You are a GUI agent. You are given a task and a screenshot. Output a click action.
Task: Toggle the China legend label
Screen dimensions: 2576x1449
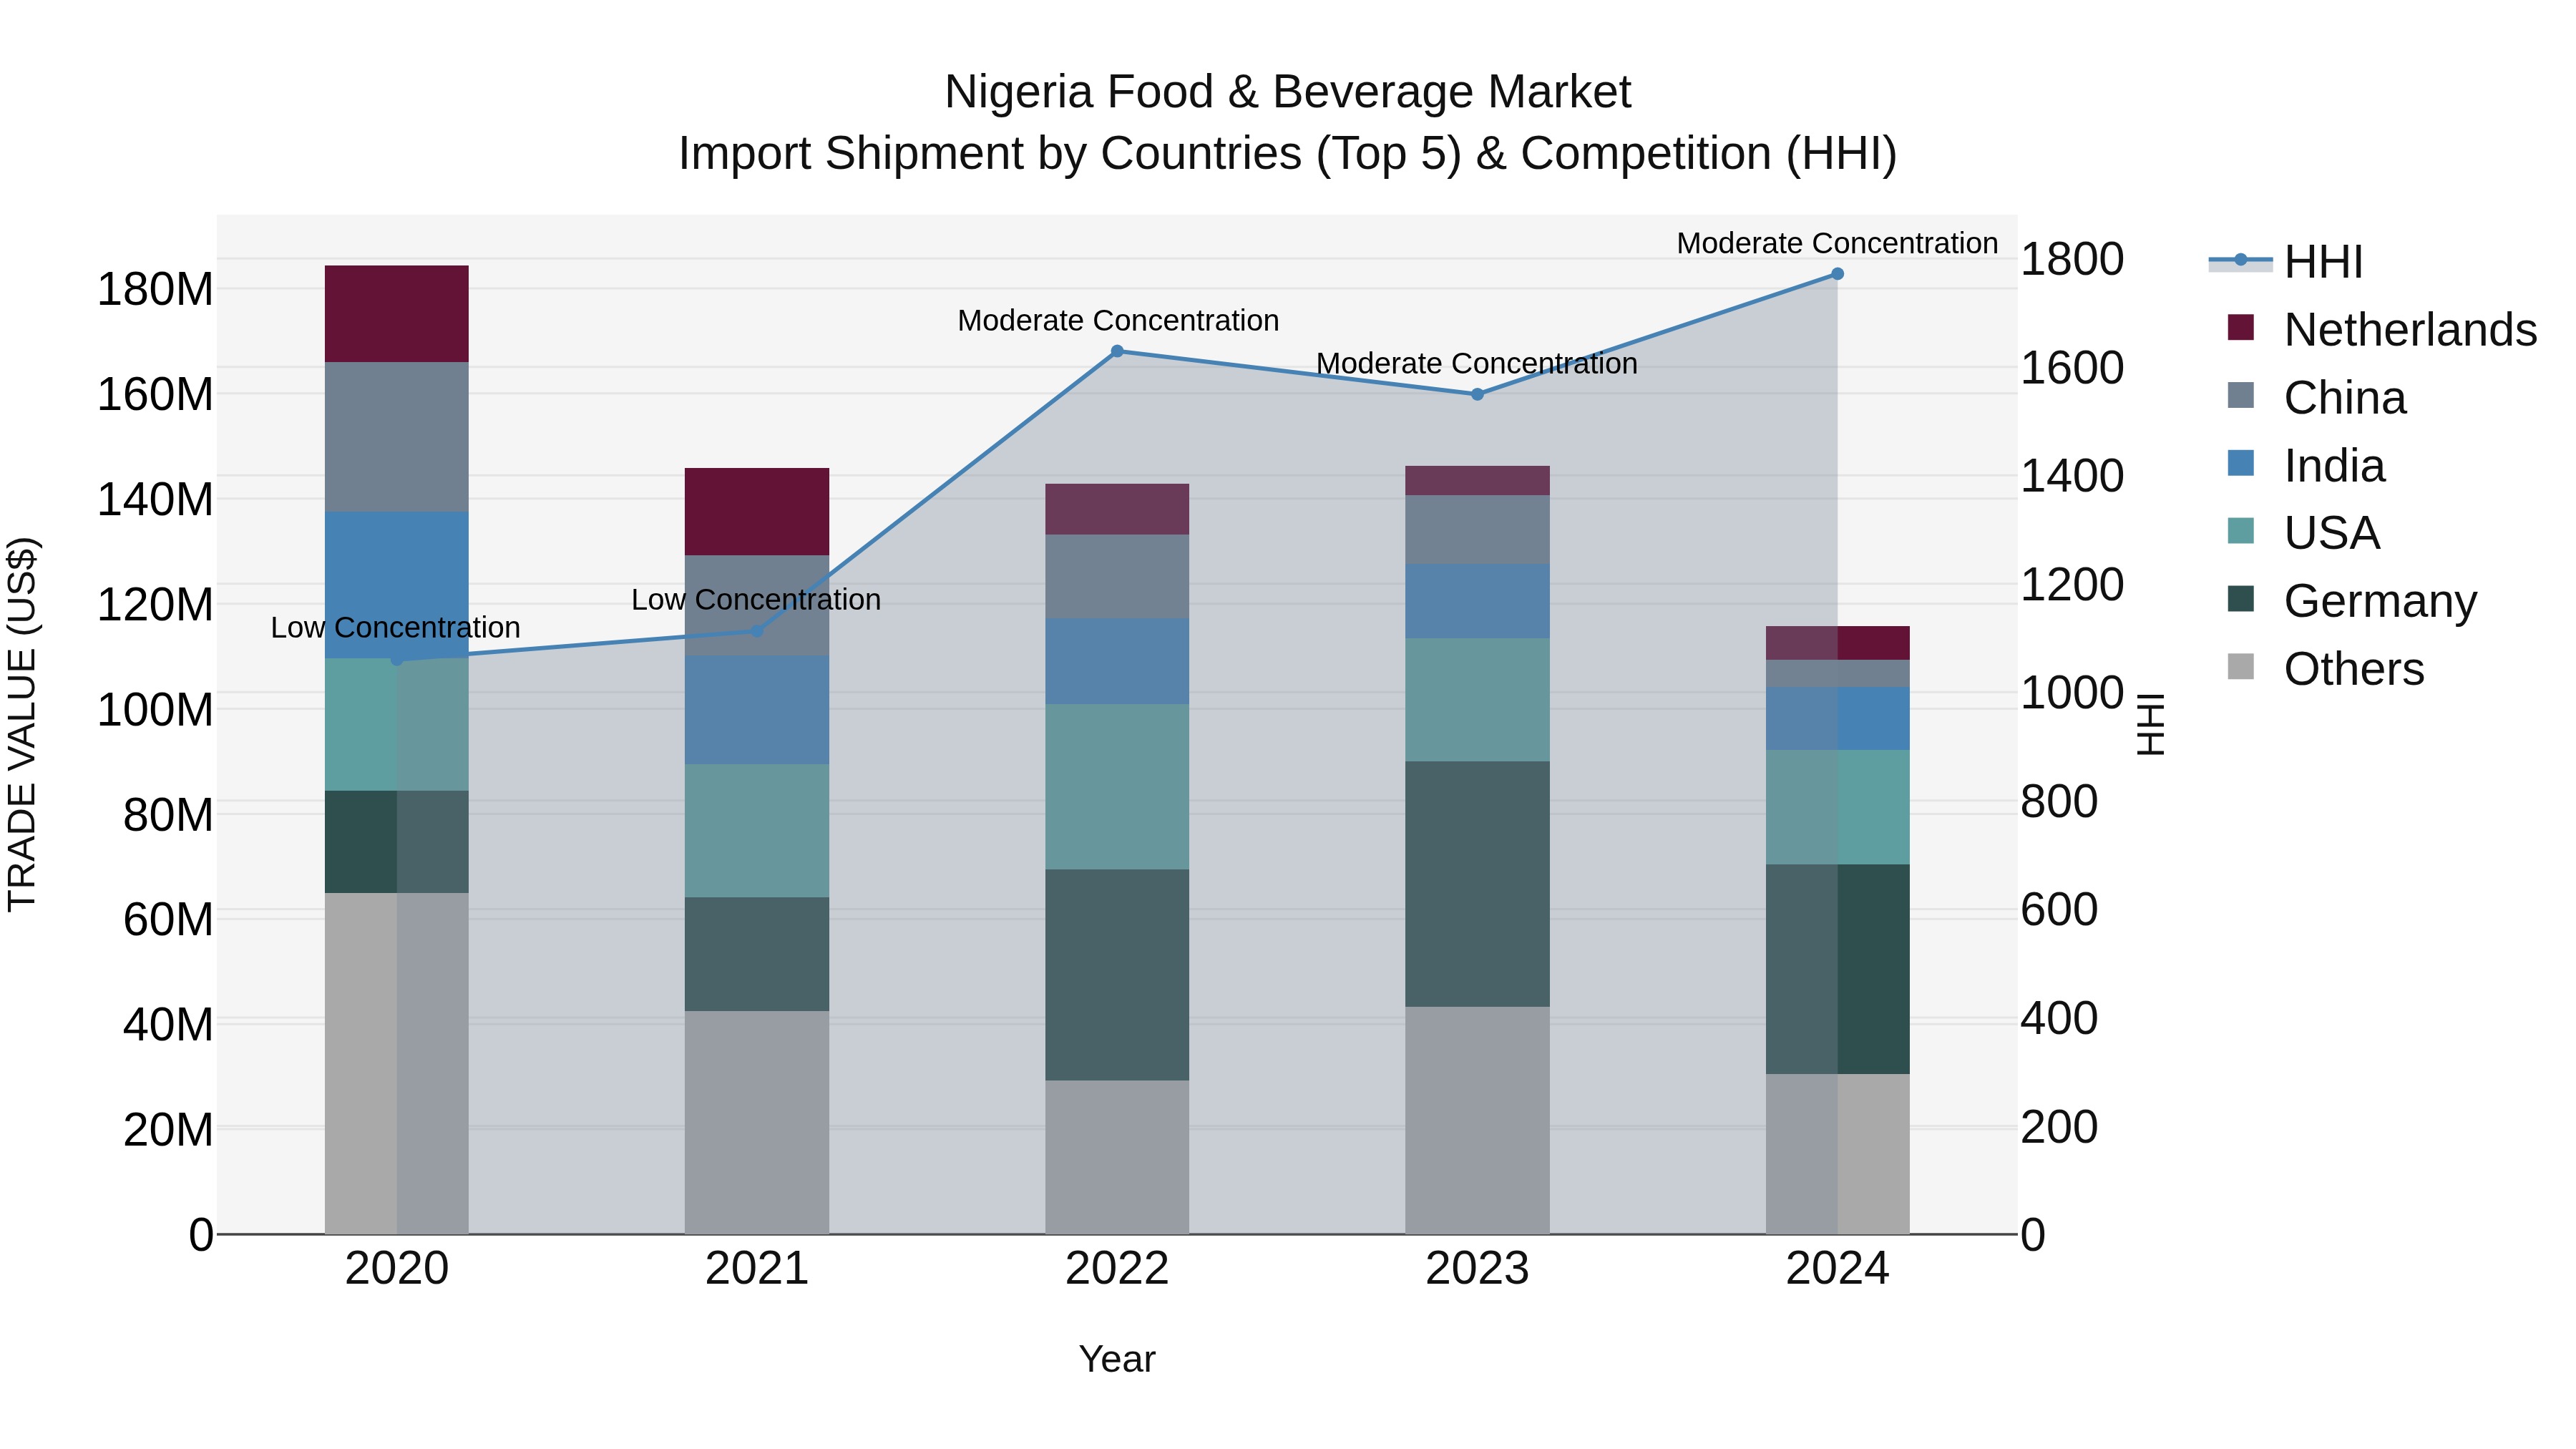tap(2345, 398)
